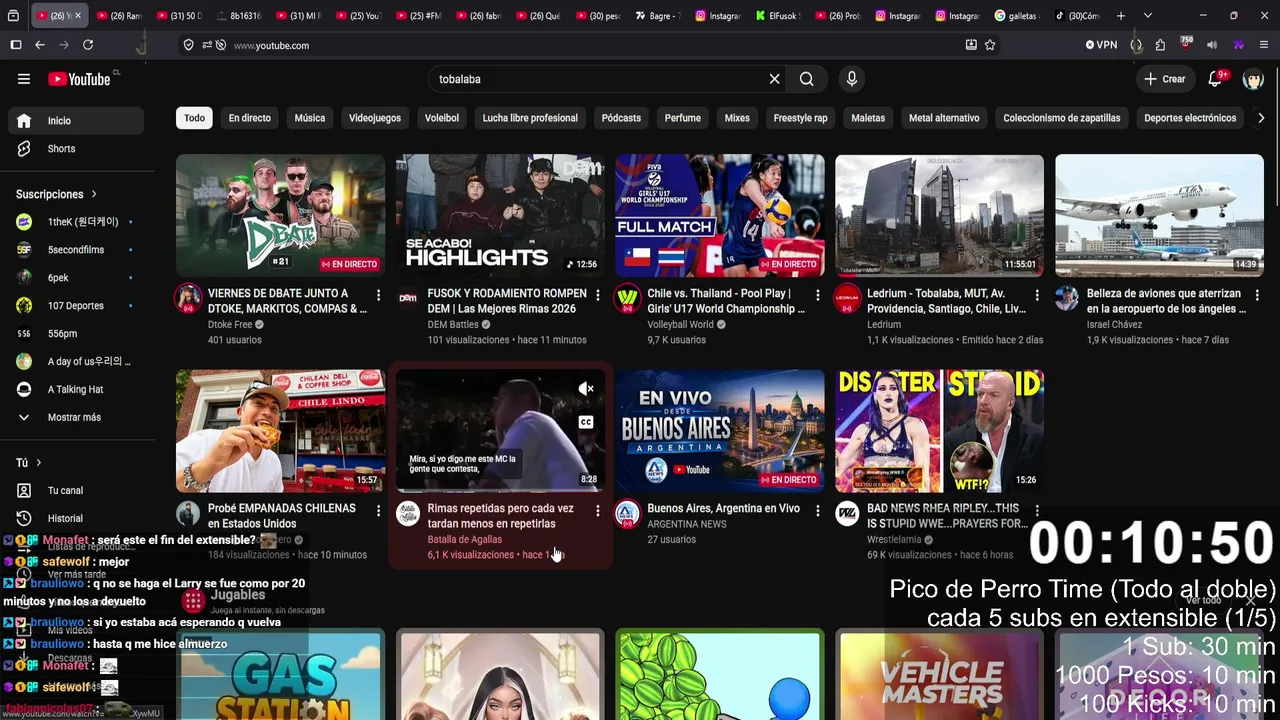1280x720 pixels.
Task: Open options menu for VIERNES DE DBATE video
Action: 378,295
